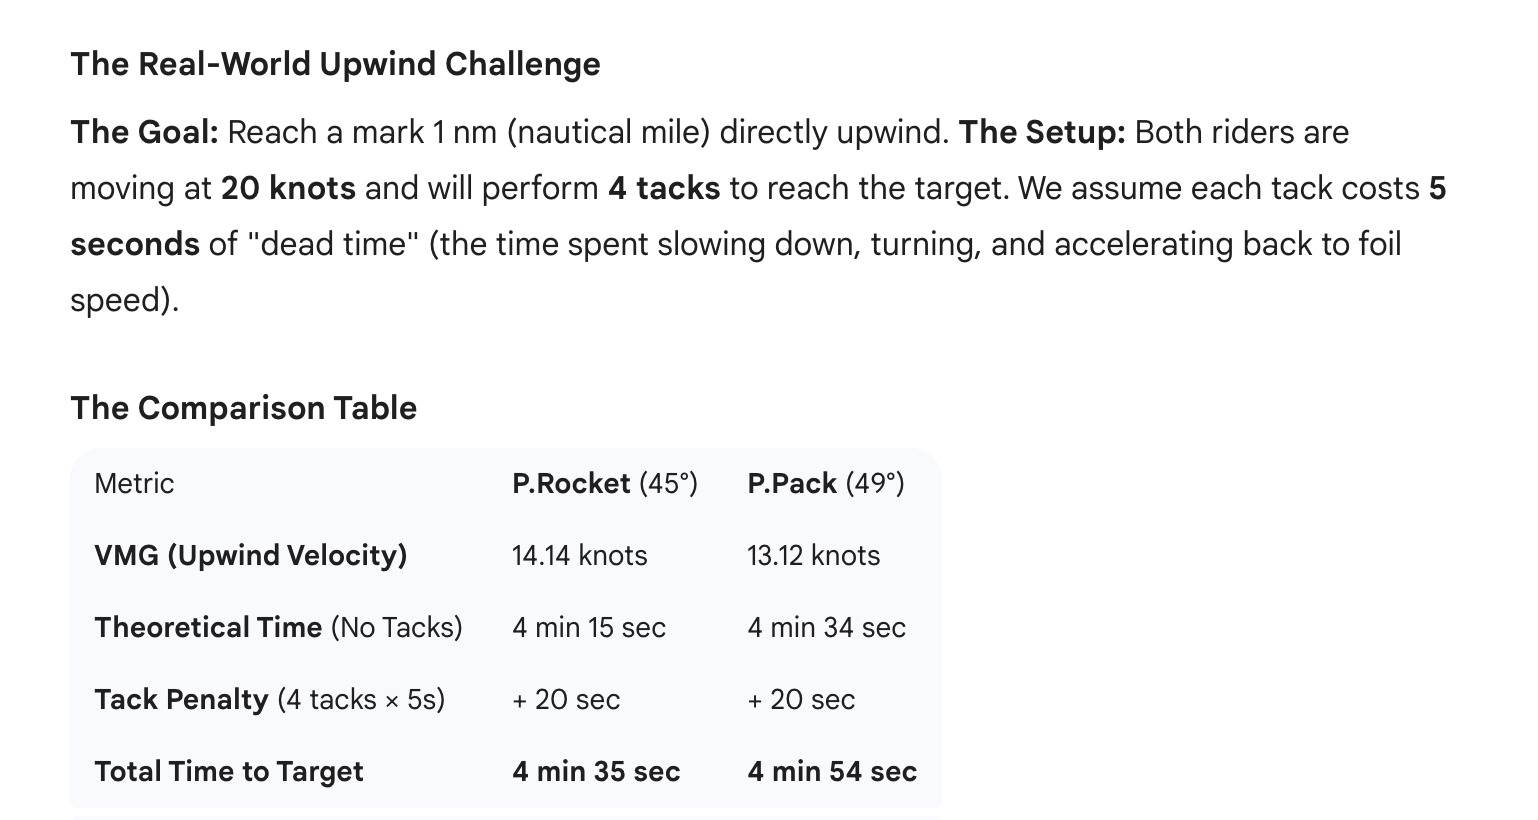Click the "4 min 34 sec" cell

pos(826,628)
